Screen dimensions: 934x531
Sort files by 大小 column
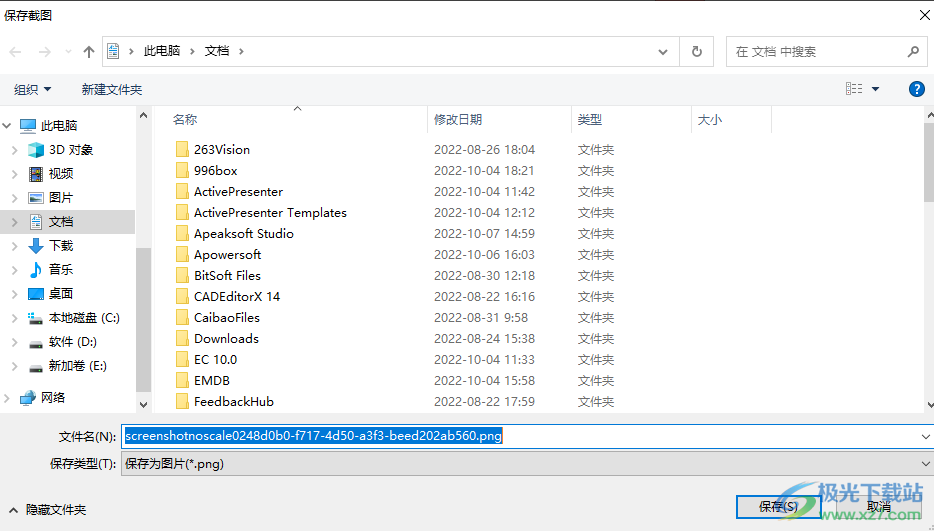pos(709,120)
